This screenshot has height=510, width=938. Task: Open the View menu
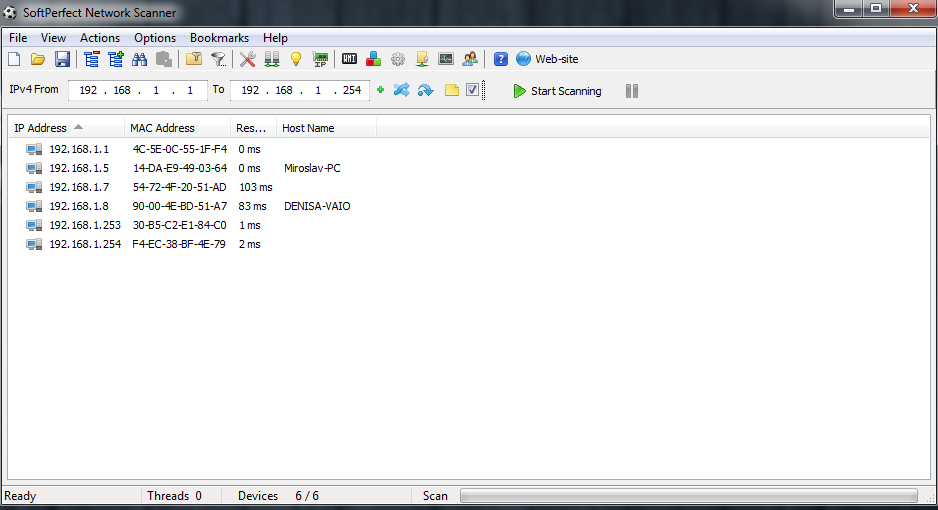coord(53,38)
